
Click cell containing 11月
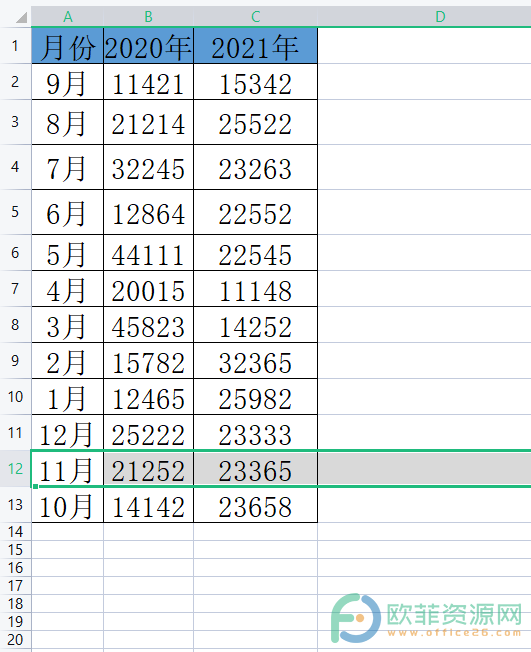coord(67,469)
